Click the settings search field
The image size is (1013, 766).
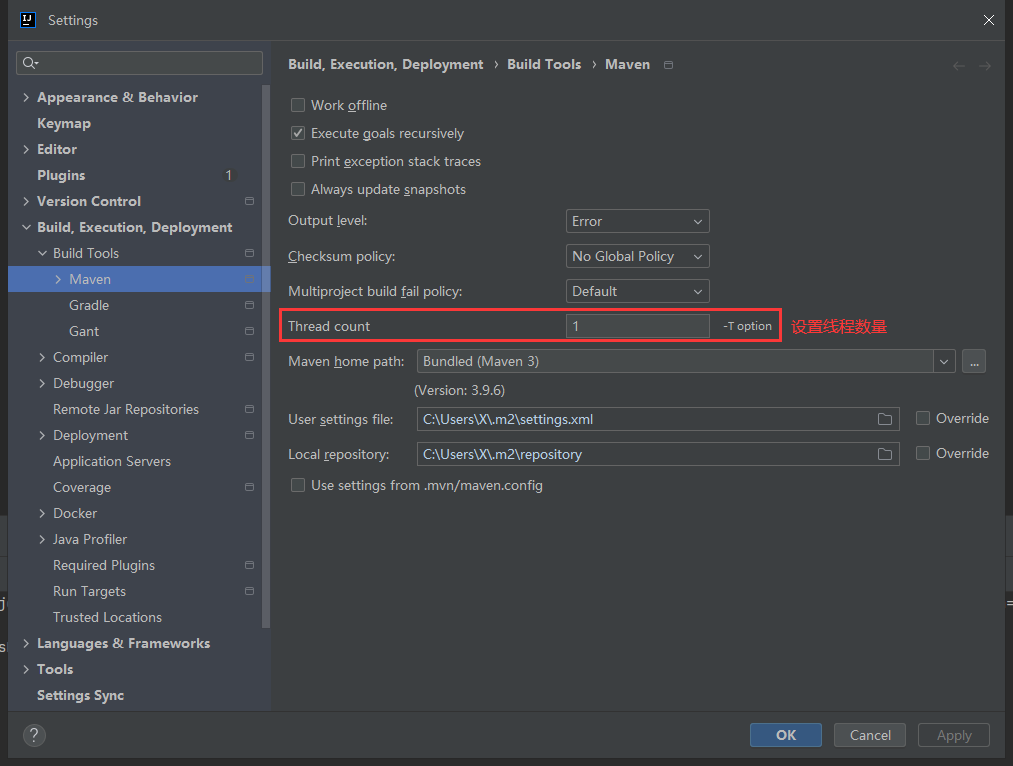pos(140,63)
